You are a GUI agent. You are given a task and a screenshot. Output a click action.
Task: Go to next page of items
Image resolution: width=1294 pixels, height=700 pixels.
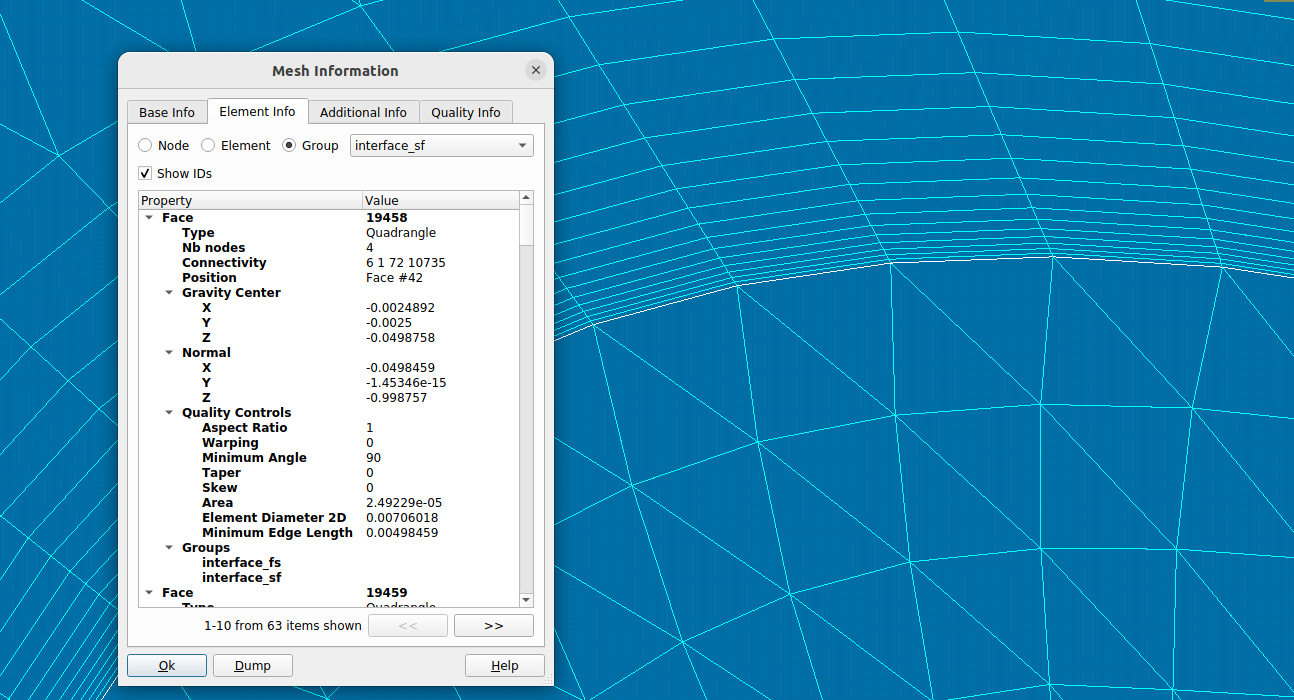tap(493, 625)
